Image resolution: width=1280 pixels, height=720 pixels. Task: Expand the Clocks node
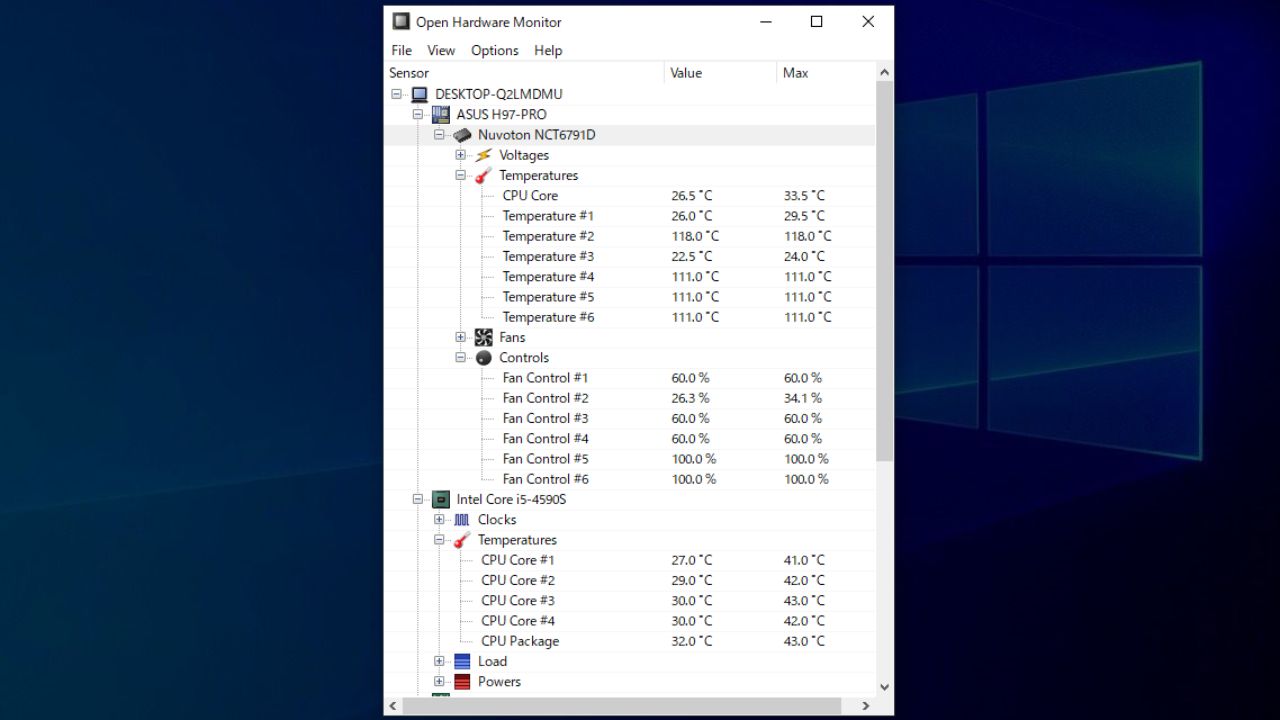click(439, 520)
